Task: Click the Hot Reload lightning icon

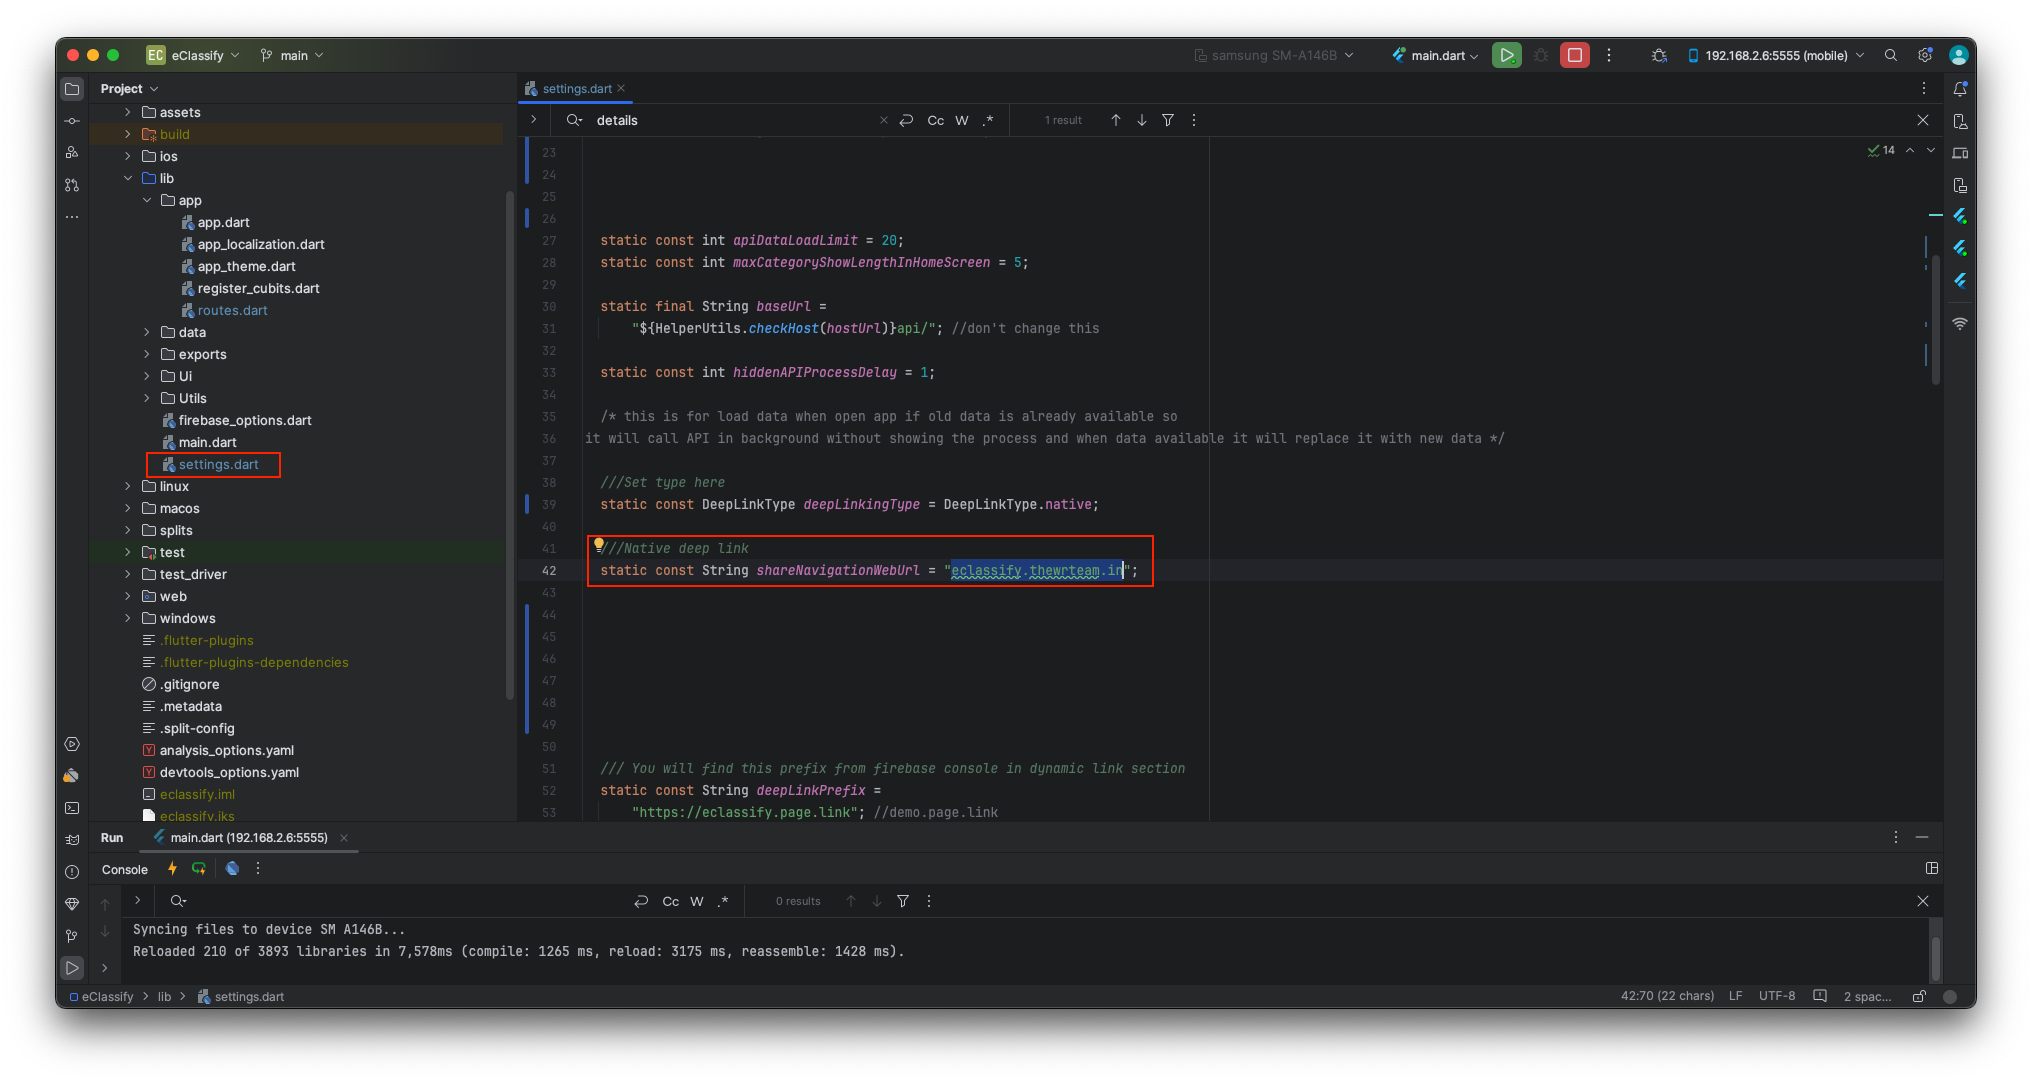Action: point(172,868)
